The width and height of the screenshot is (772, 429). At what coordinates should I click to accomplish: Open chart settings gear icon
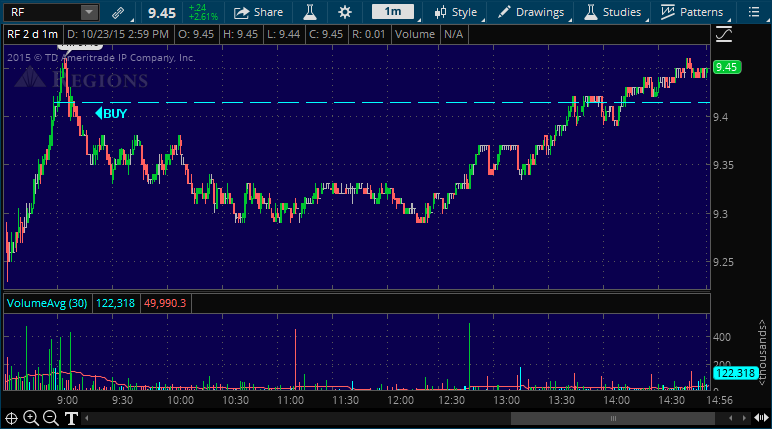pyautogui.click(x=345, y=12)
